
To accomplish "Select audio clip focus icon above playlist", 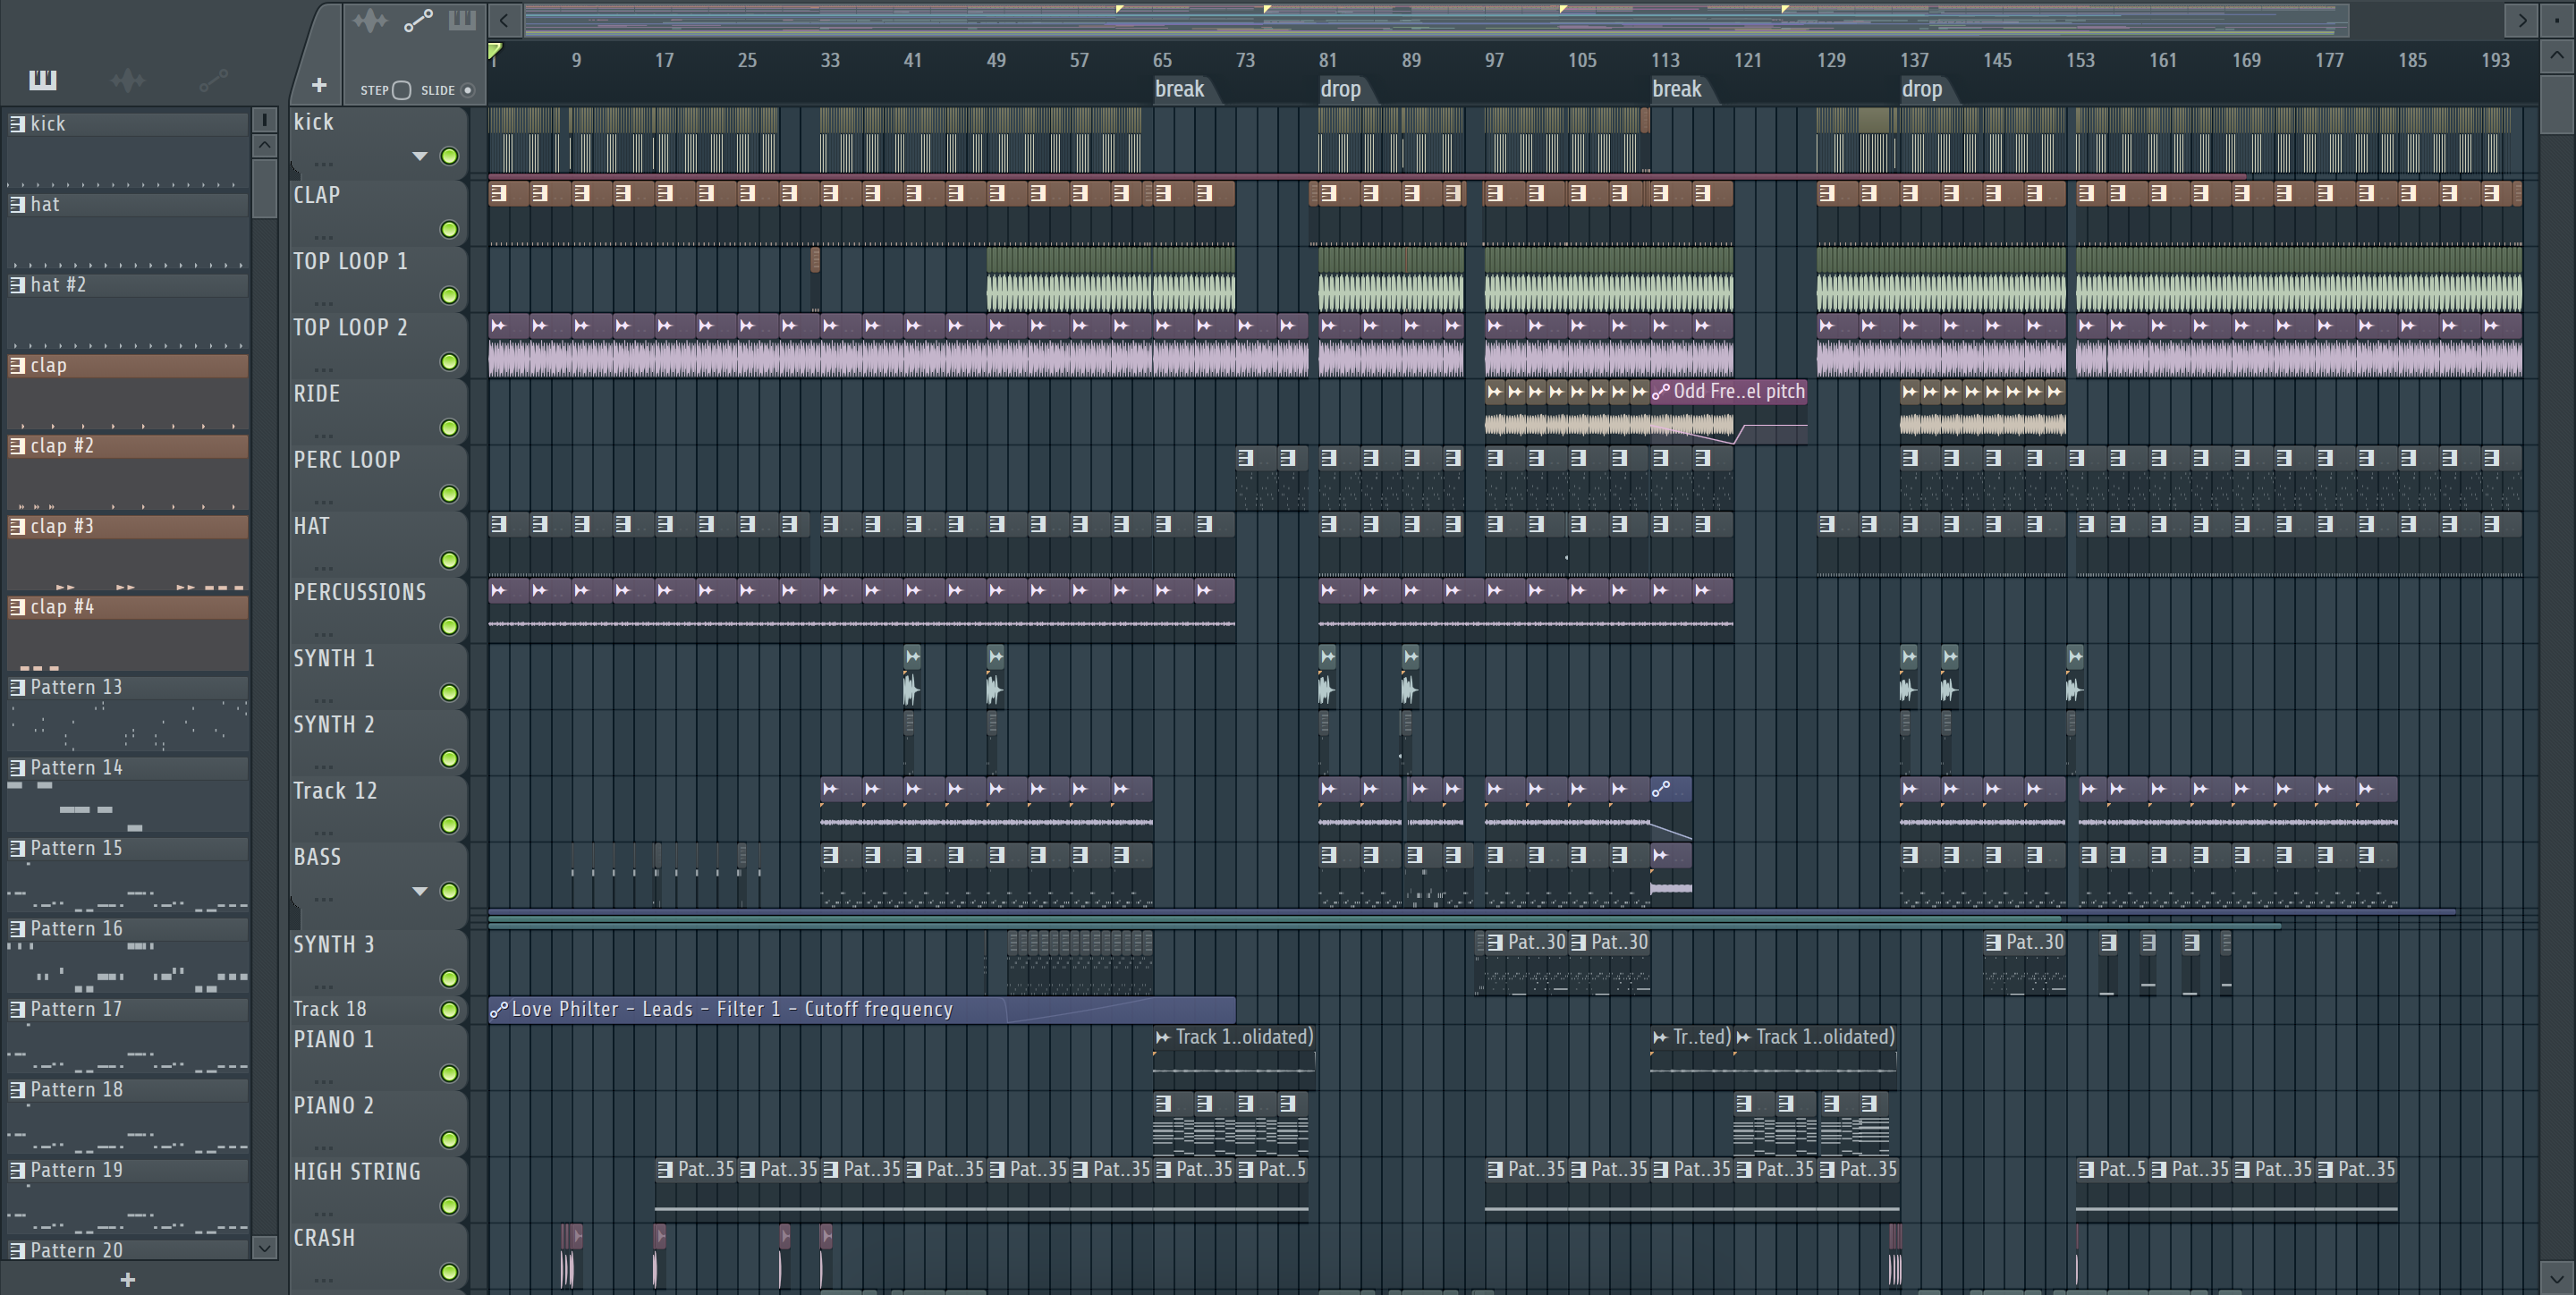I will tap(370, 20).
